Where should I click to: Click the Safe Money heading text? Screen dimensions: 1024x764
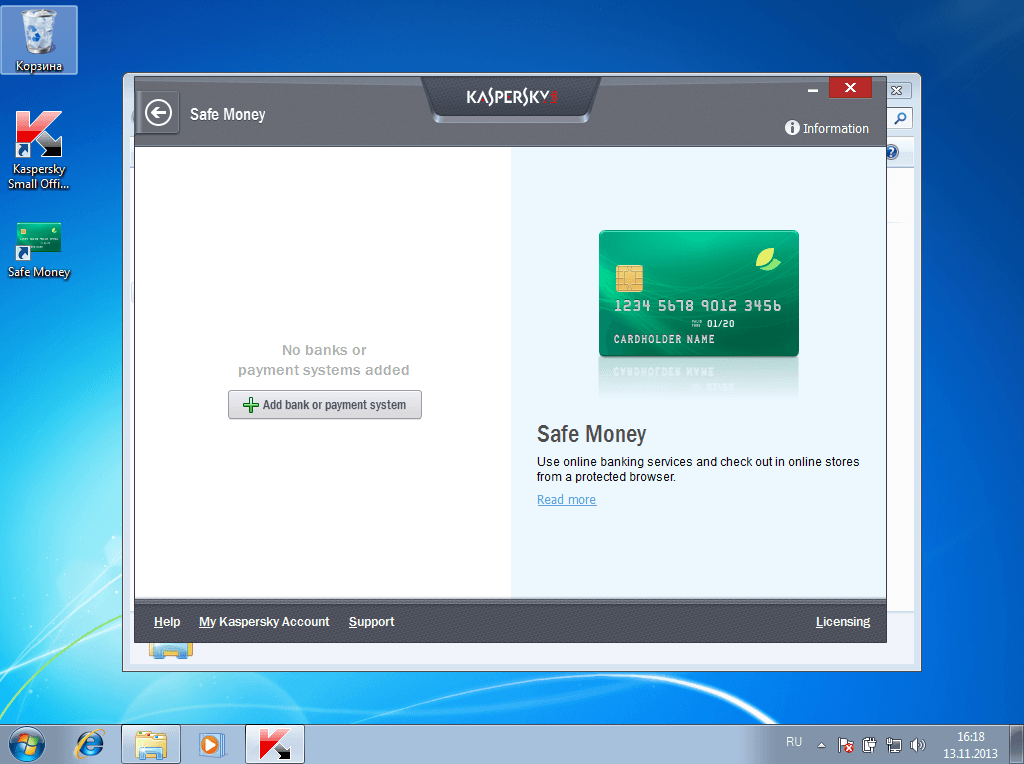tap(592, 434)
